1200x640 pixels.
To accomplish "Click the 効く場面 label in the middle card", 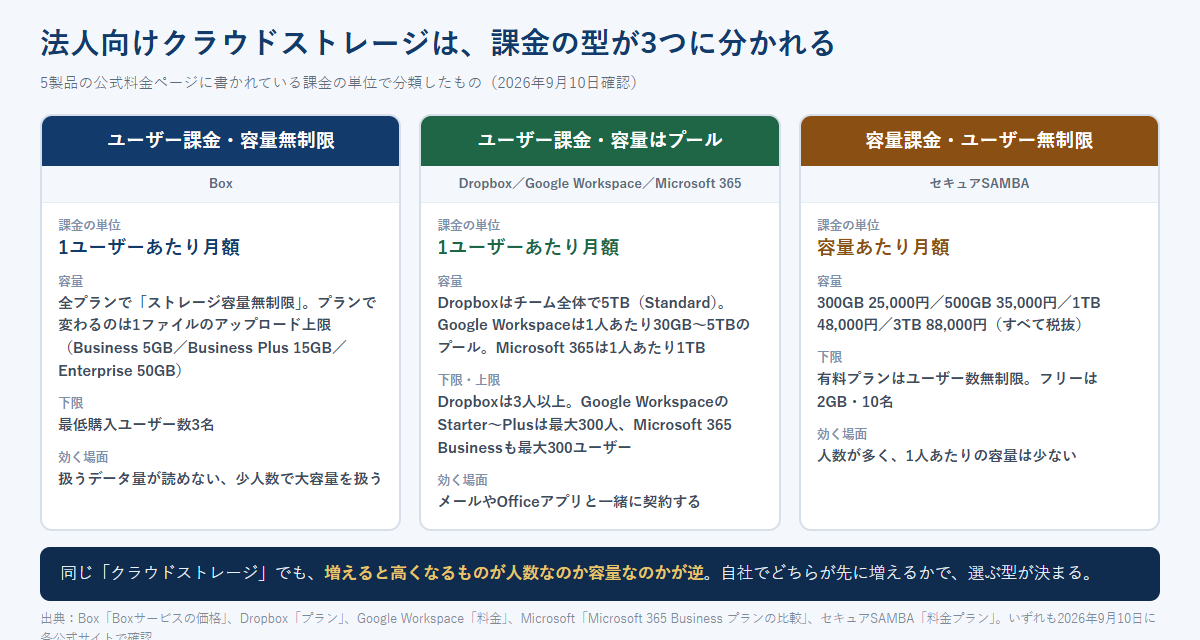I will [462, 480].
